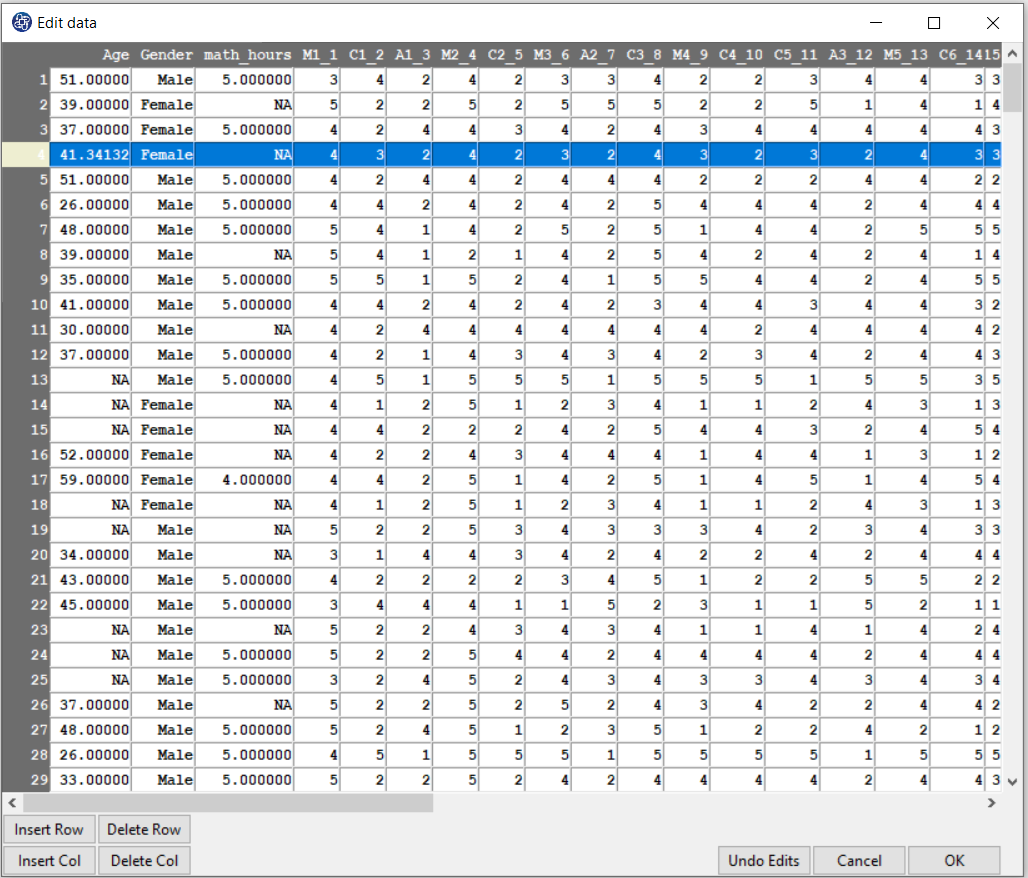This screenshot has width=1028, height=878.
Task: Click the Age cell showing 41.34132
Action: click(x=90, y=155)
